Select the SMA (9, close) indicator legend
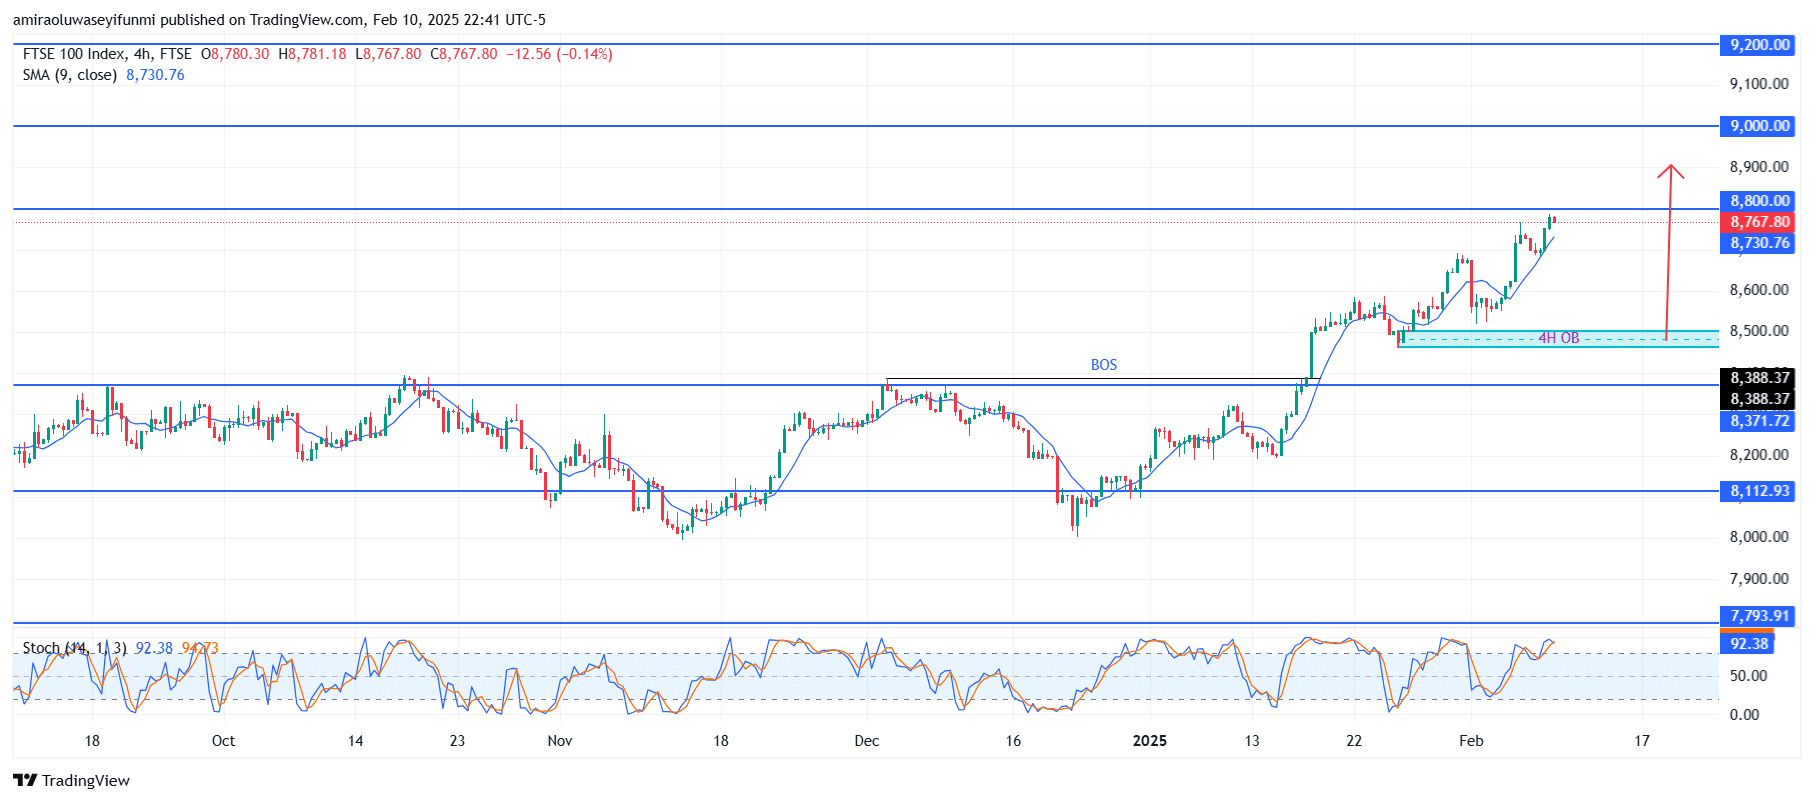Screen dimensions: 1814x802 point(69,75)
